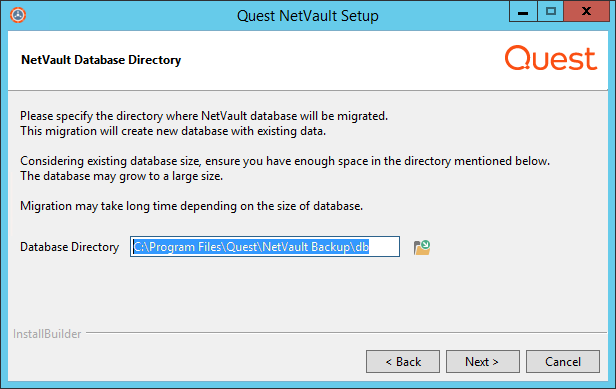This screenshot has height=389, width=616.
Task: Click the line 'This migration will create new database'
Action: click(173, 131)
